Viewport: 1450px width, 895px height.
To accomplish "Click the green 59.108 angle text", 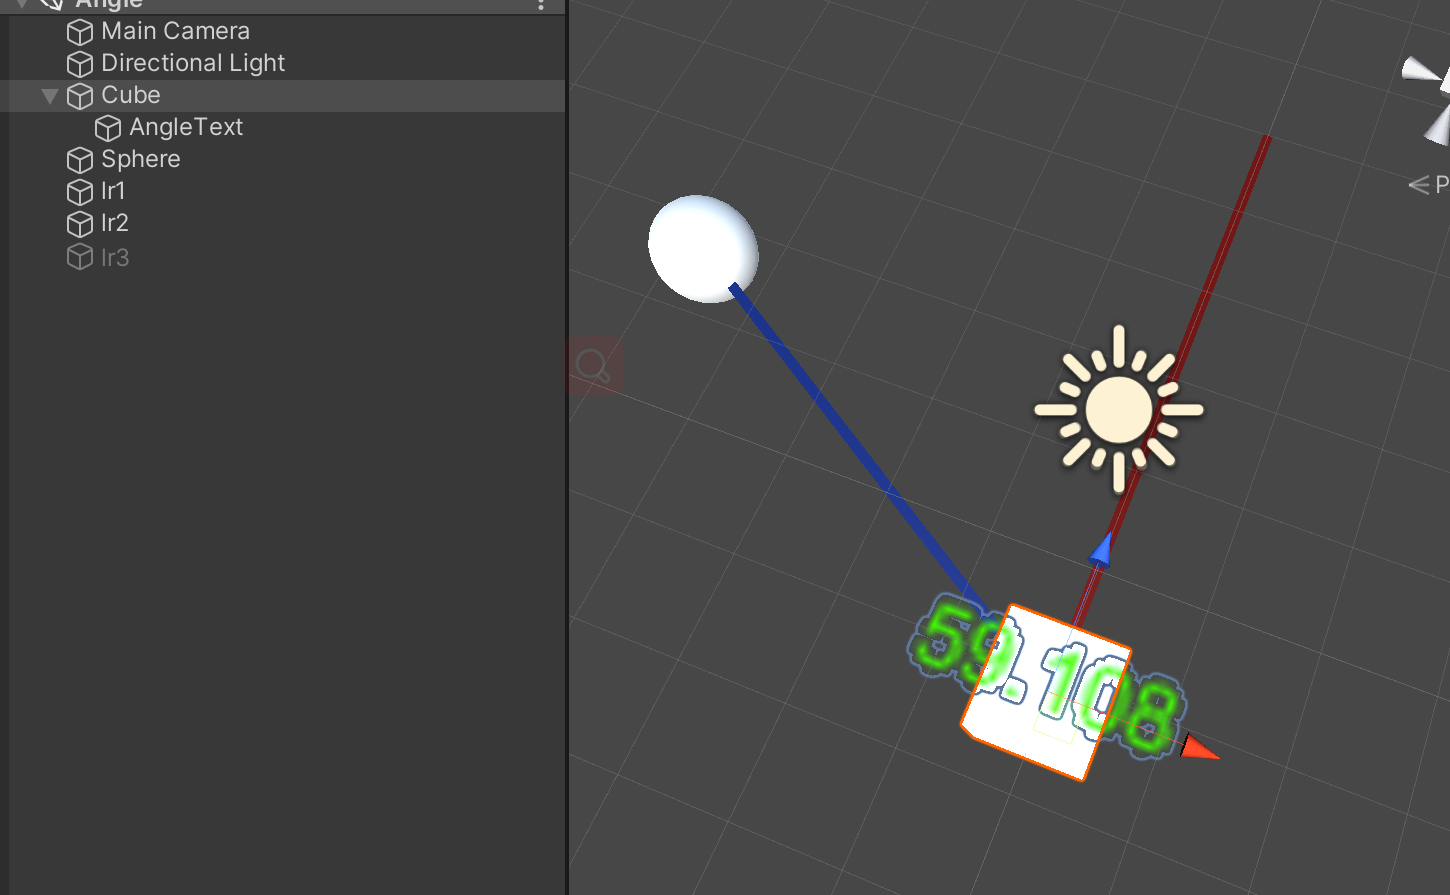I will 1046,678.
